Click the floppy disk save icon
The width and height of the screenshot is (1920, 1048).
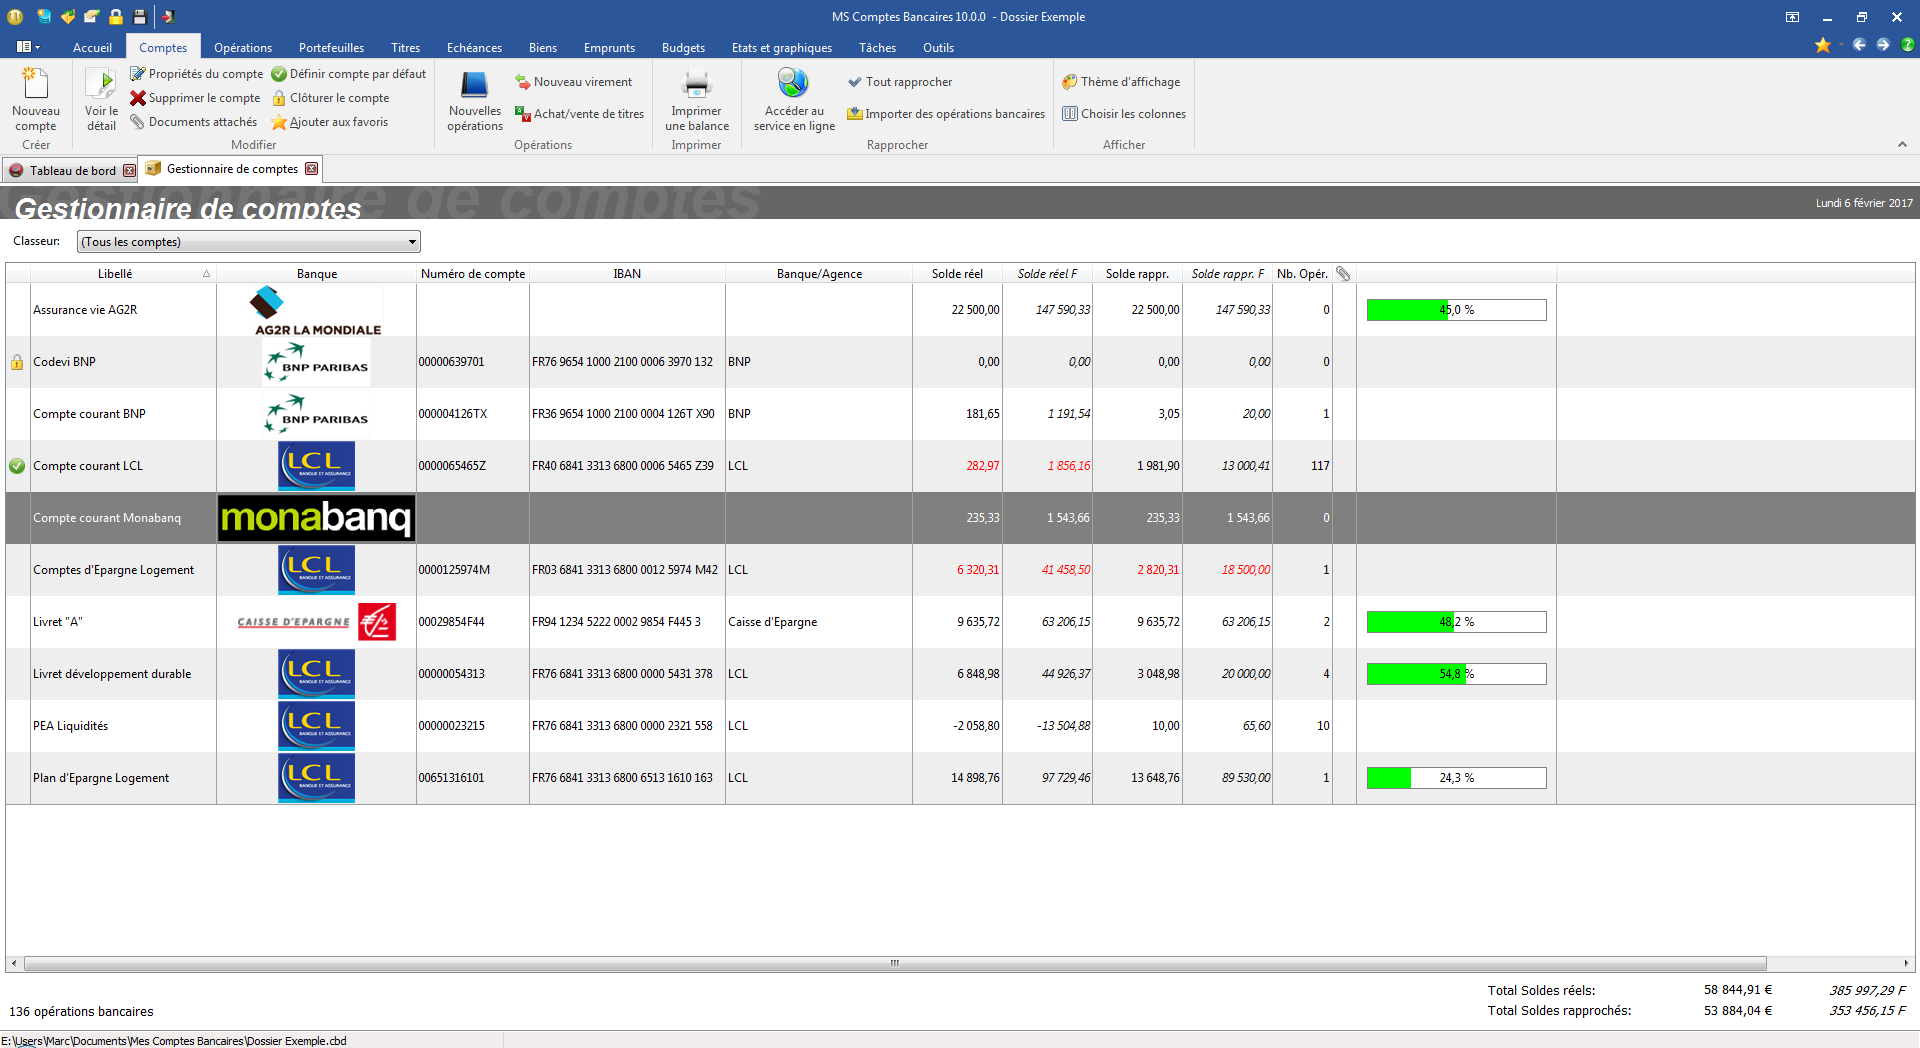140,17
